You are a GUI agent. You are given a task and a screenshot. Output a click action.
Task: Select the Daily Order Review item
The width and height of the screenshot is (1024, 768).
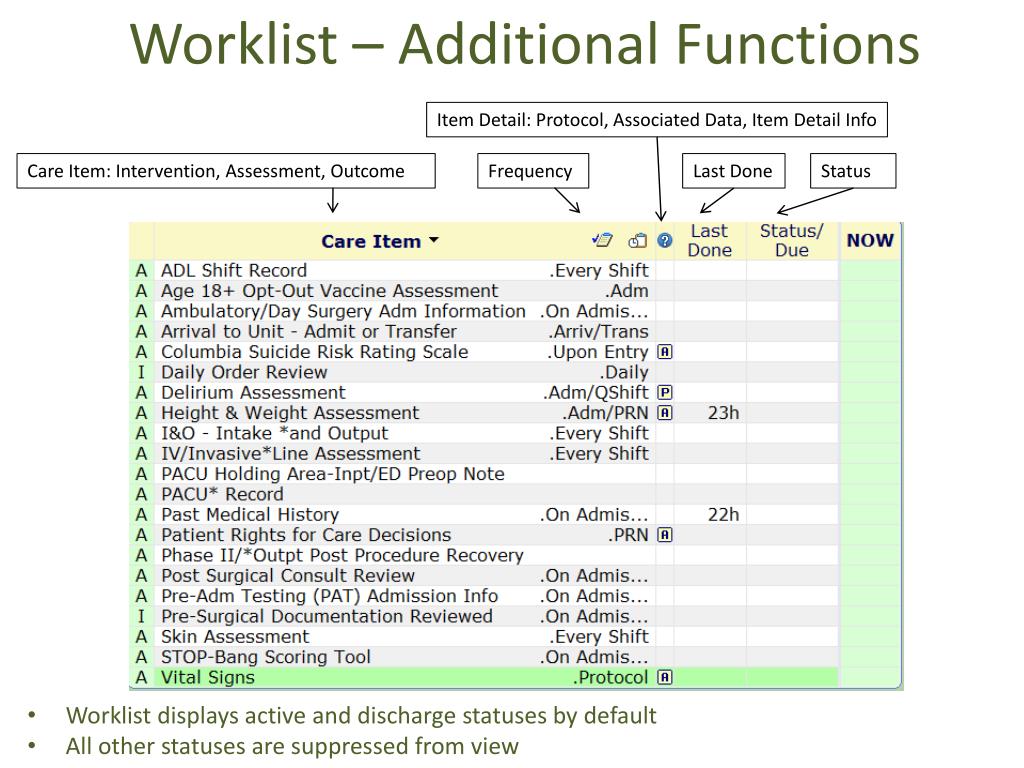coord(244,372)
